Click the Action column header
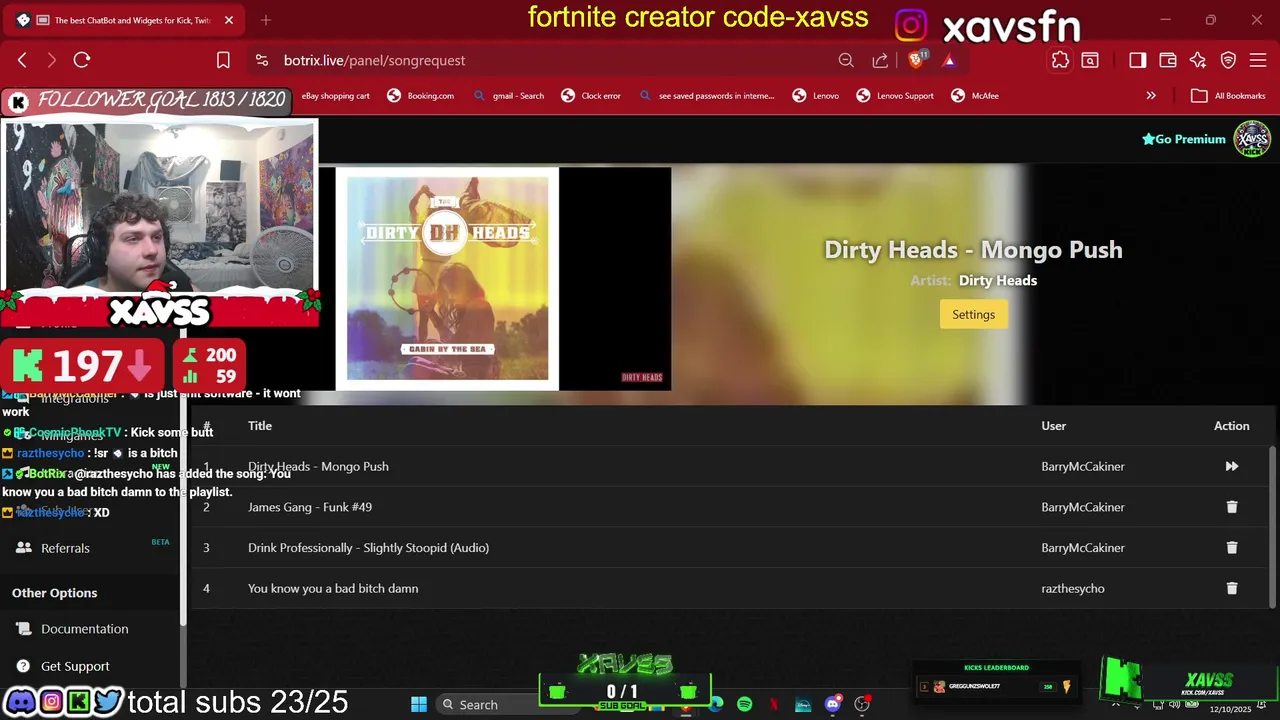This screenshot has width=1280, height=720. click(x=1231, y=426)
